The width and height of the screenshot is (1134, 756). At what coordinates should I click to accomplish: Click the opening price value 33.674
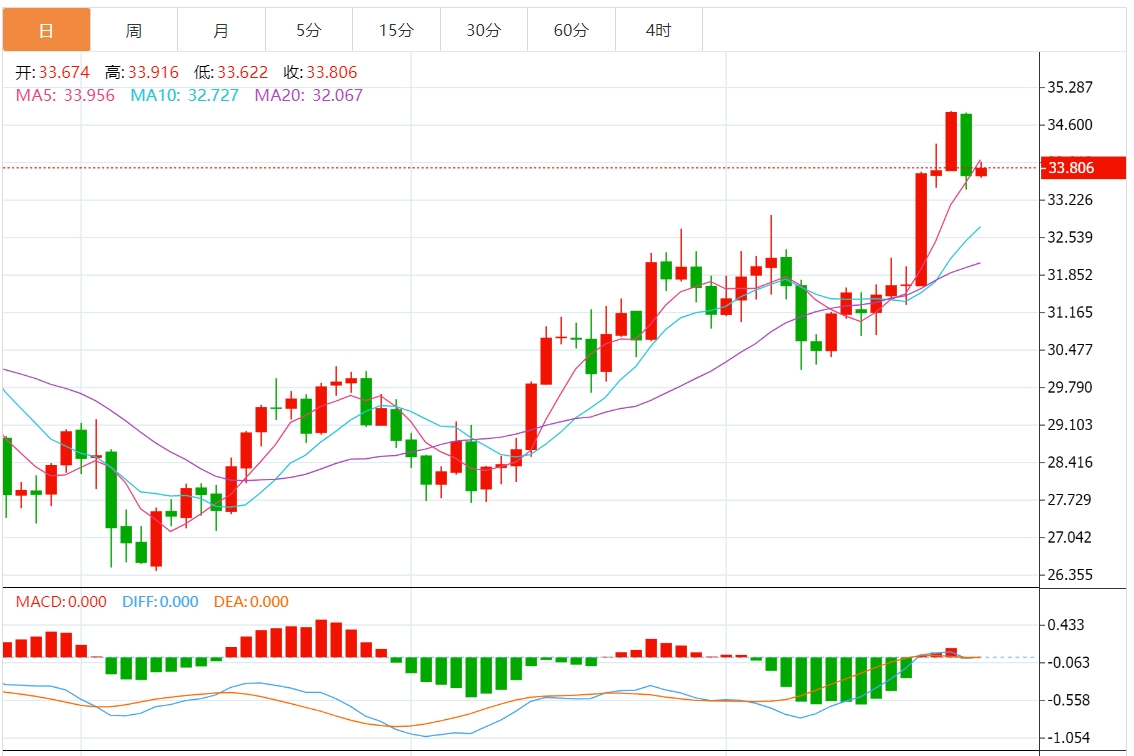[x=64, y=72]
